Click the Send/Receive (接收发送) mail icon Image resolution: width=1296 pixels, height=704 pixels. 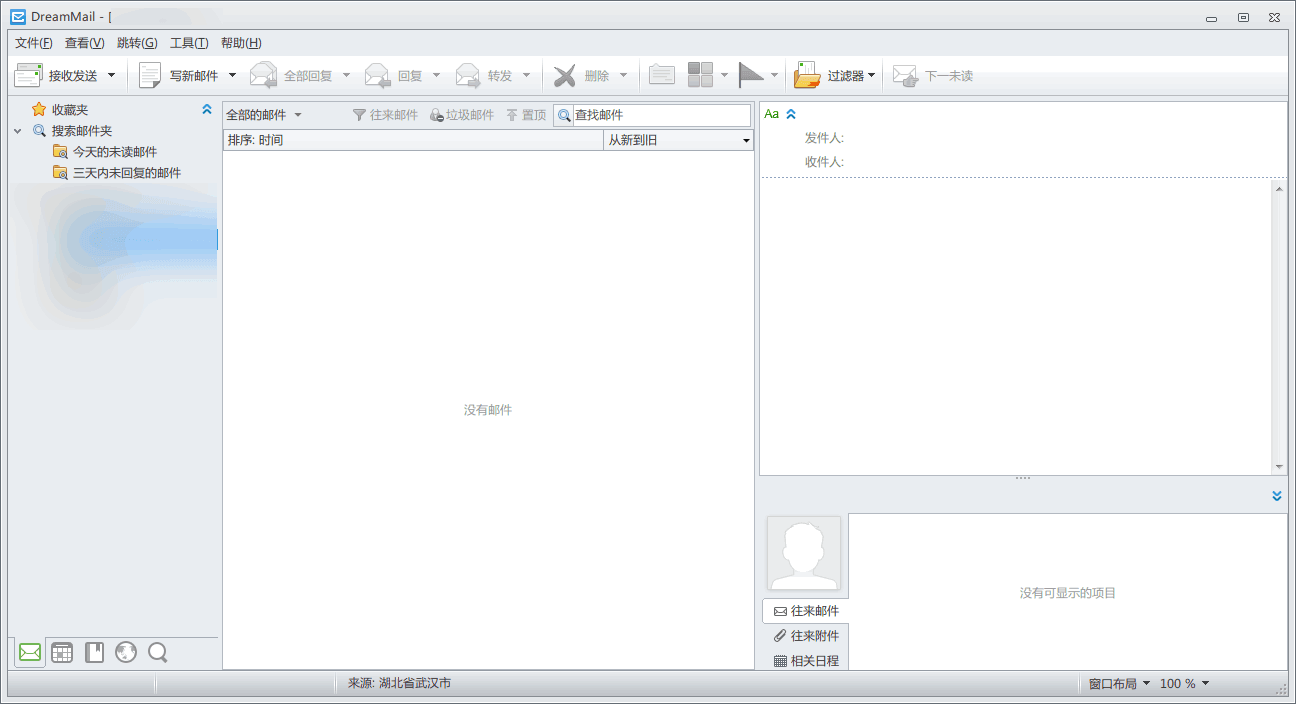28,75
